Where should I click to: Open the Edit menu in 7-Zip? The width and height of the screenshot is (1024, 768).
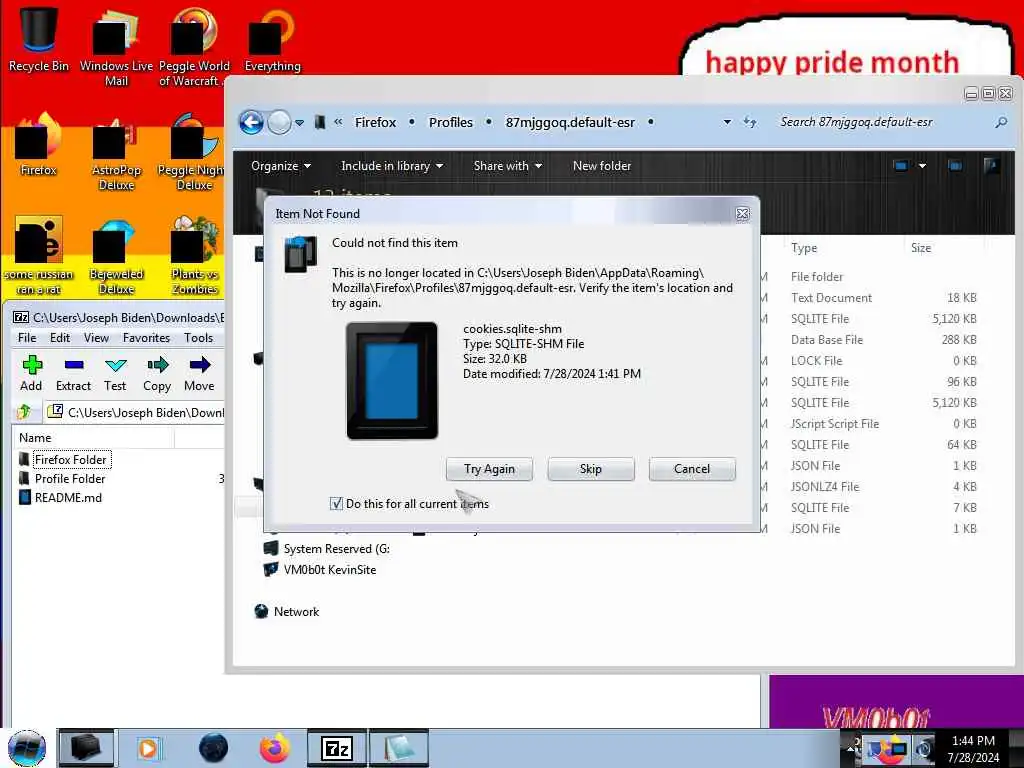[x=60, y=338]
